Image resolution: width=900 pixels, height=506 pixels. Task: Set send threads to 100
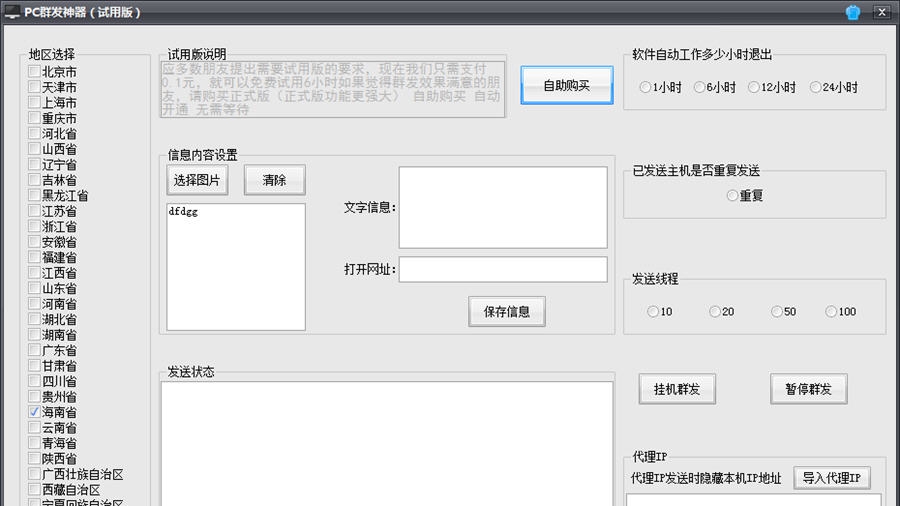click(x=831, y=312)
